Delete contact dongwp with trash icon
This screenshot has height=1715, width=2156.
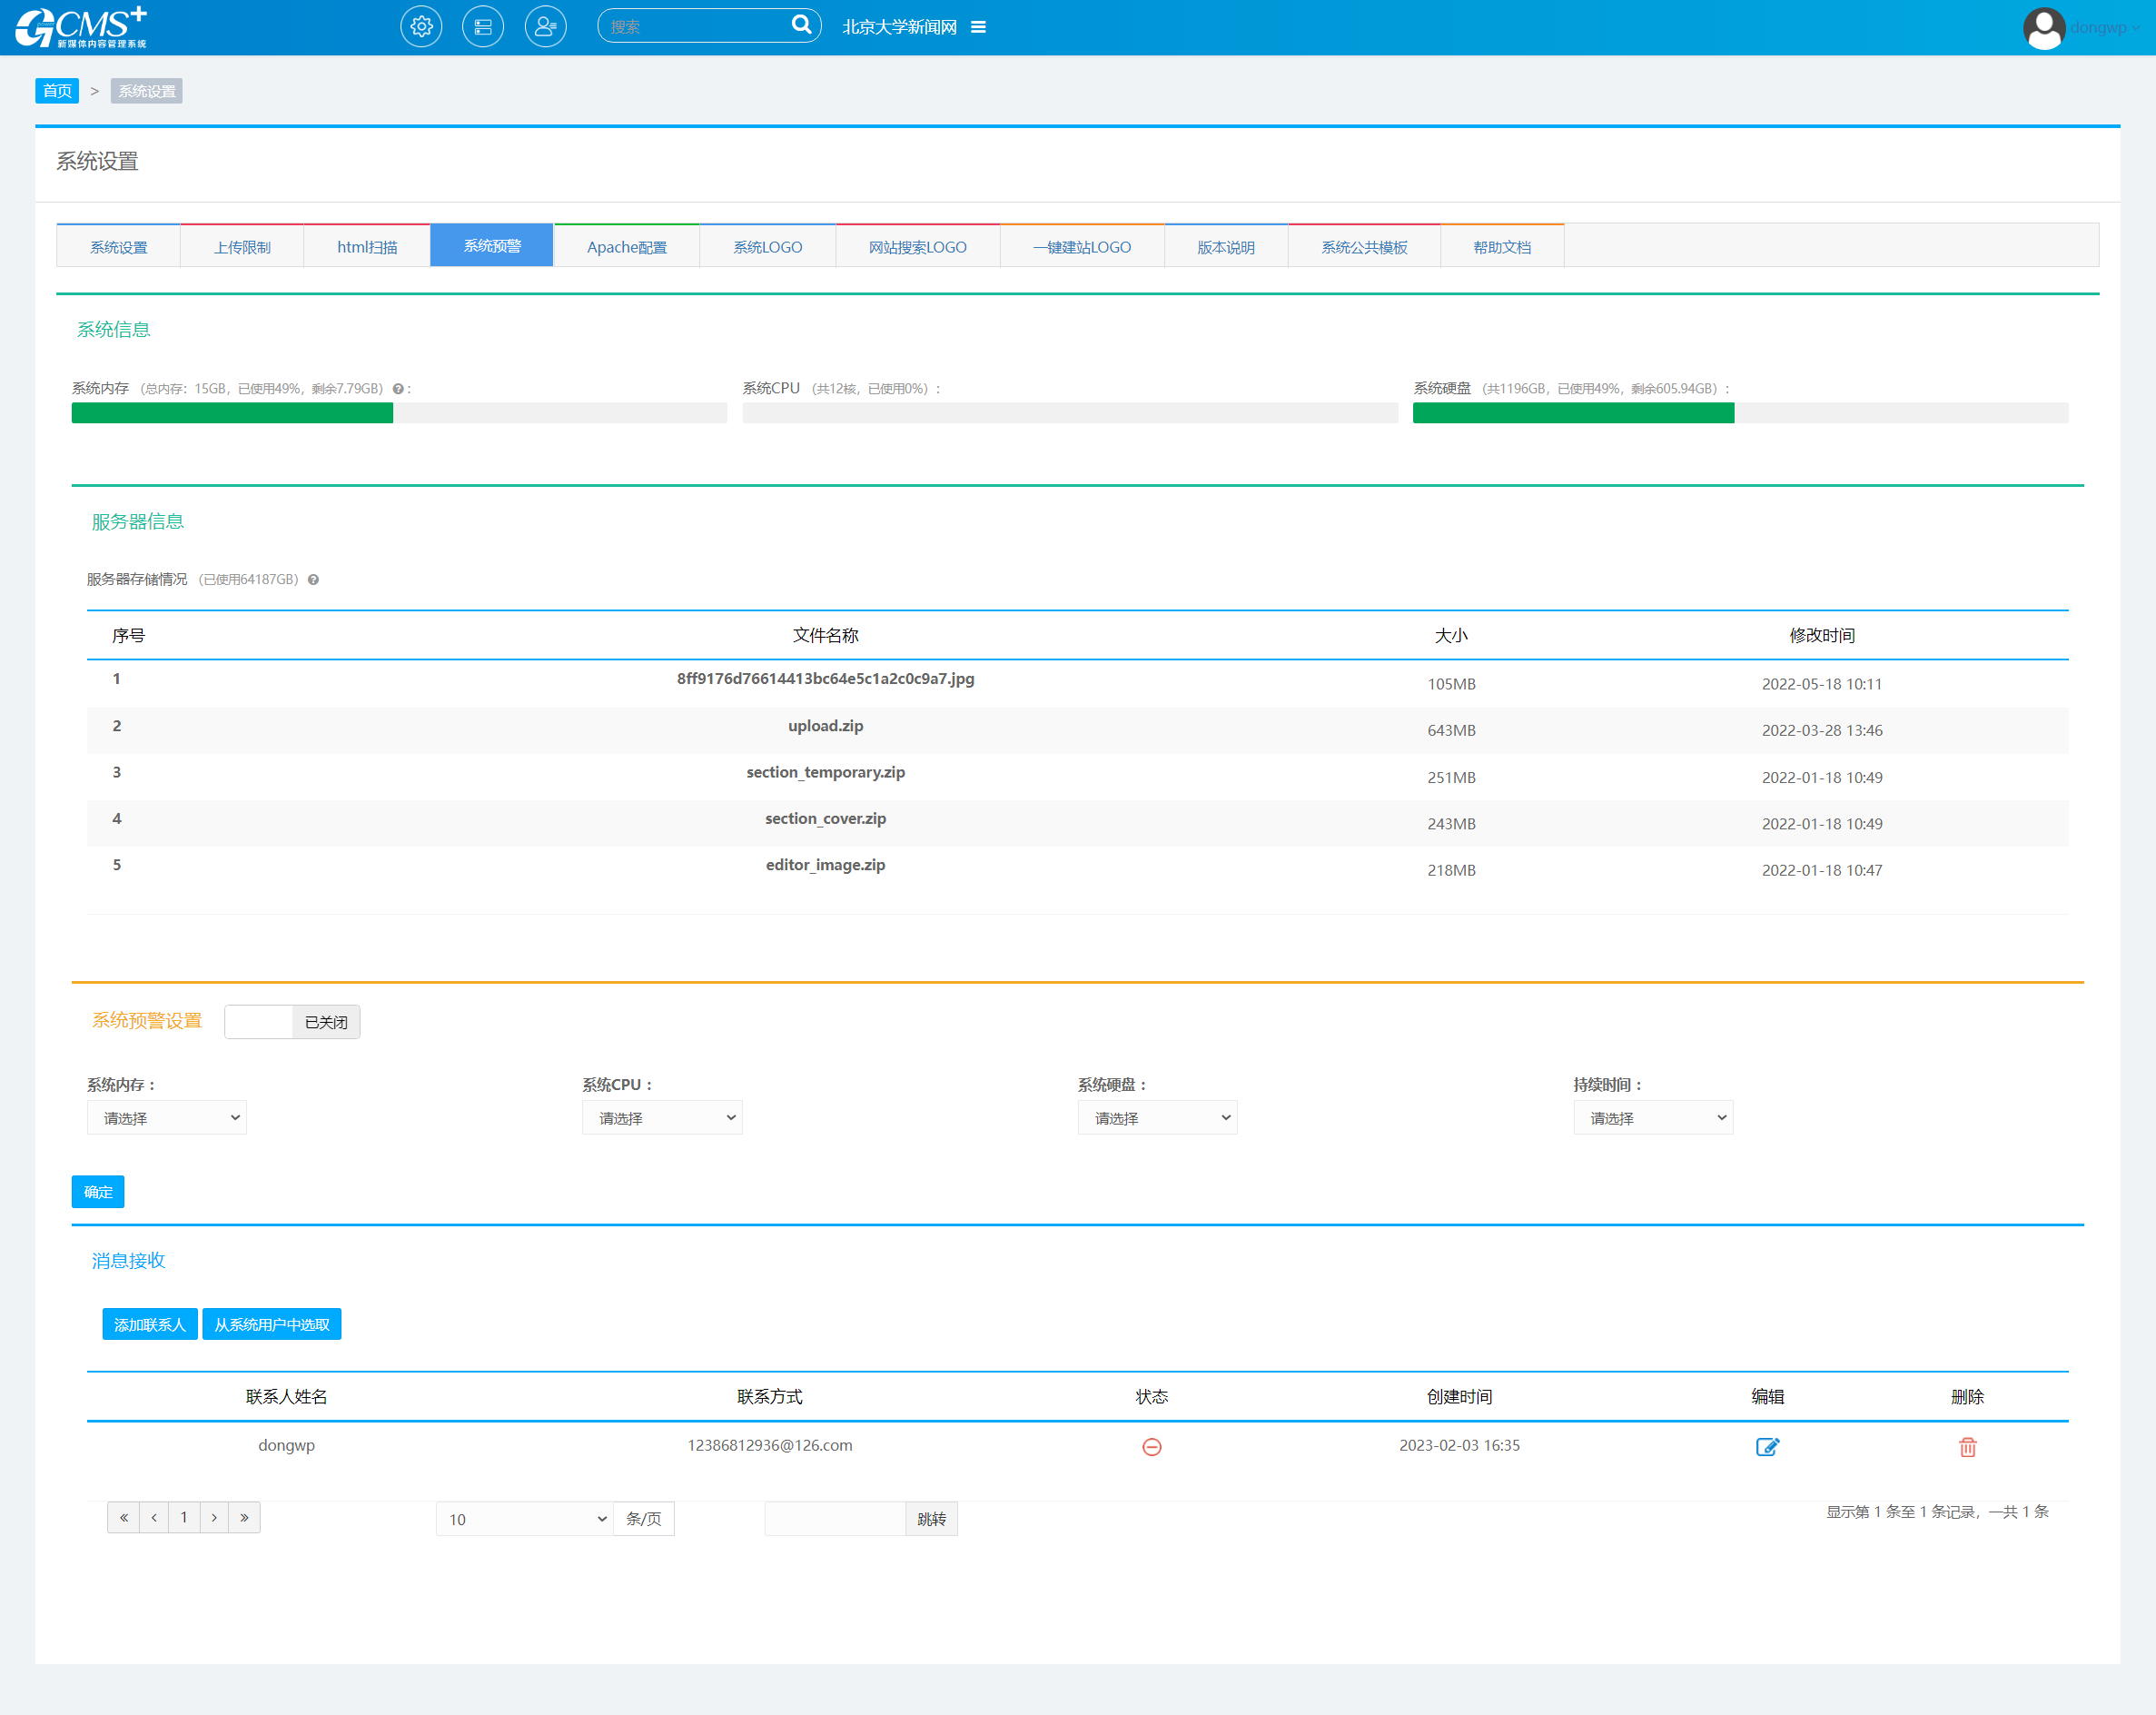[x=1967, y=1447]
